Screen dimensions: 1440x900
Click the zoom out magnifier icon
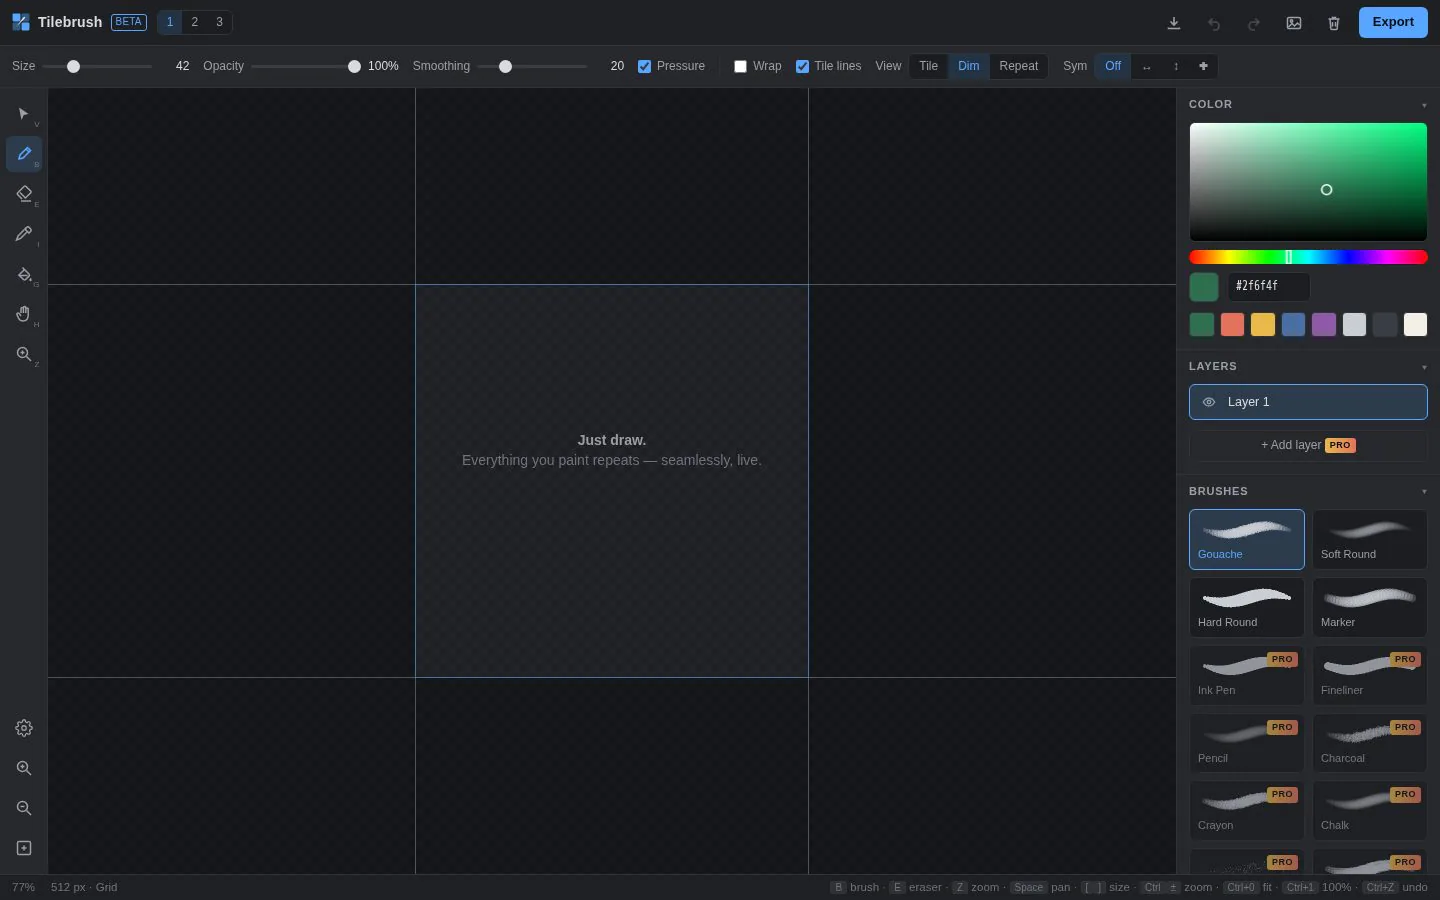(x=24, y=808)
